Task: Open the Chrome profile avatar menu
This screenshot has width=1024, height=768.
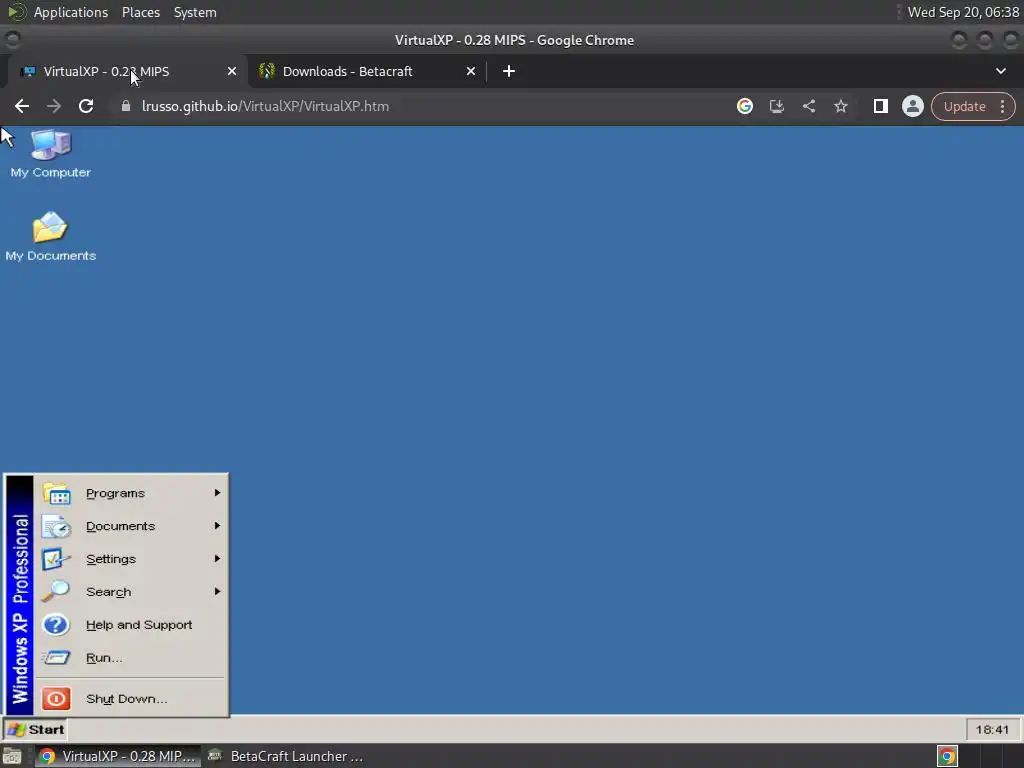Action: pyautogui.click(x=912, y=106)
